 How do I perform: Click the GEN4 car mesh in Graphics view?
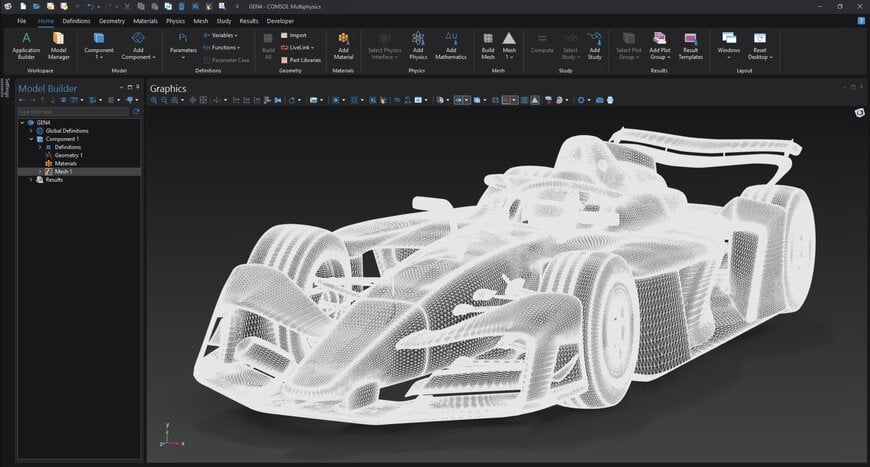[x=505, y=277]
